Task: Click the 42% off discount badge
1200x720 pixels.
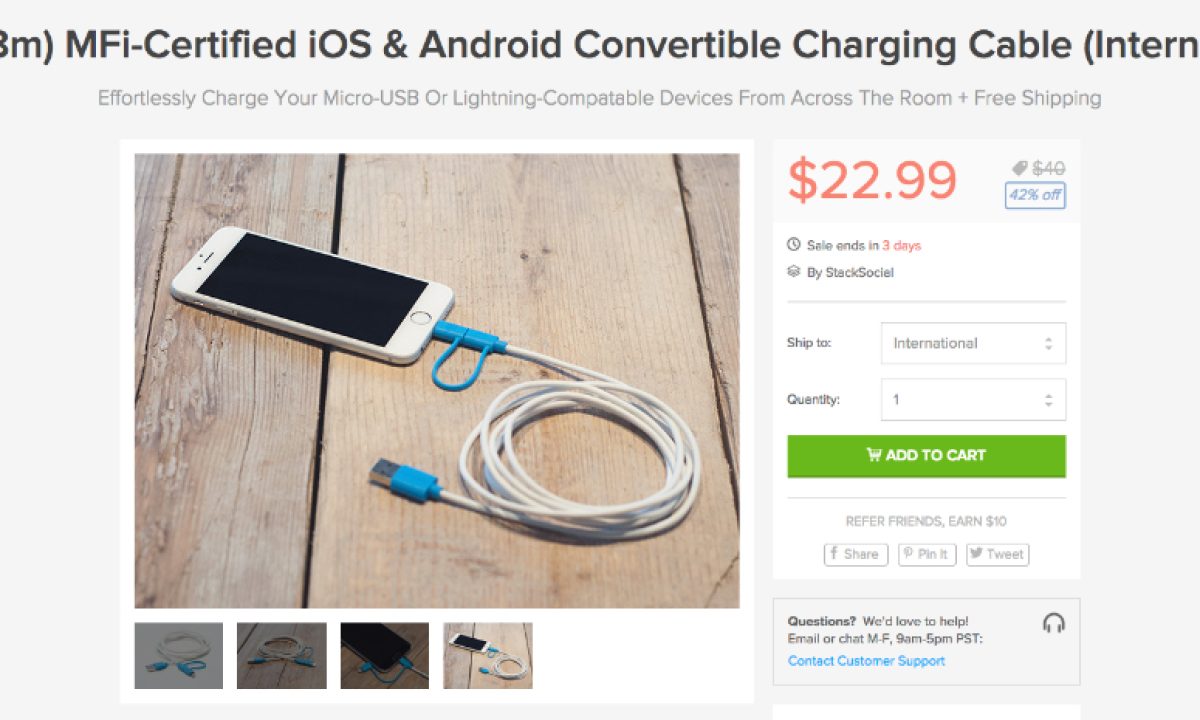Action: [x=1035, y=195]
